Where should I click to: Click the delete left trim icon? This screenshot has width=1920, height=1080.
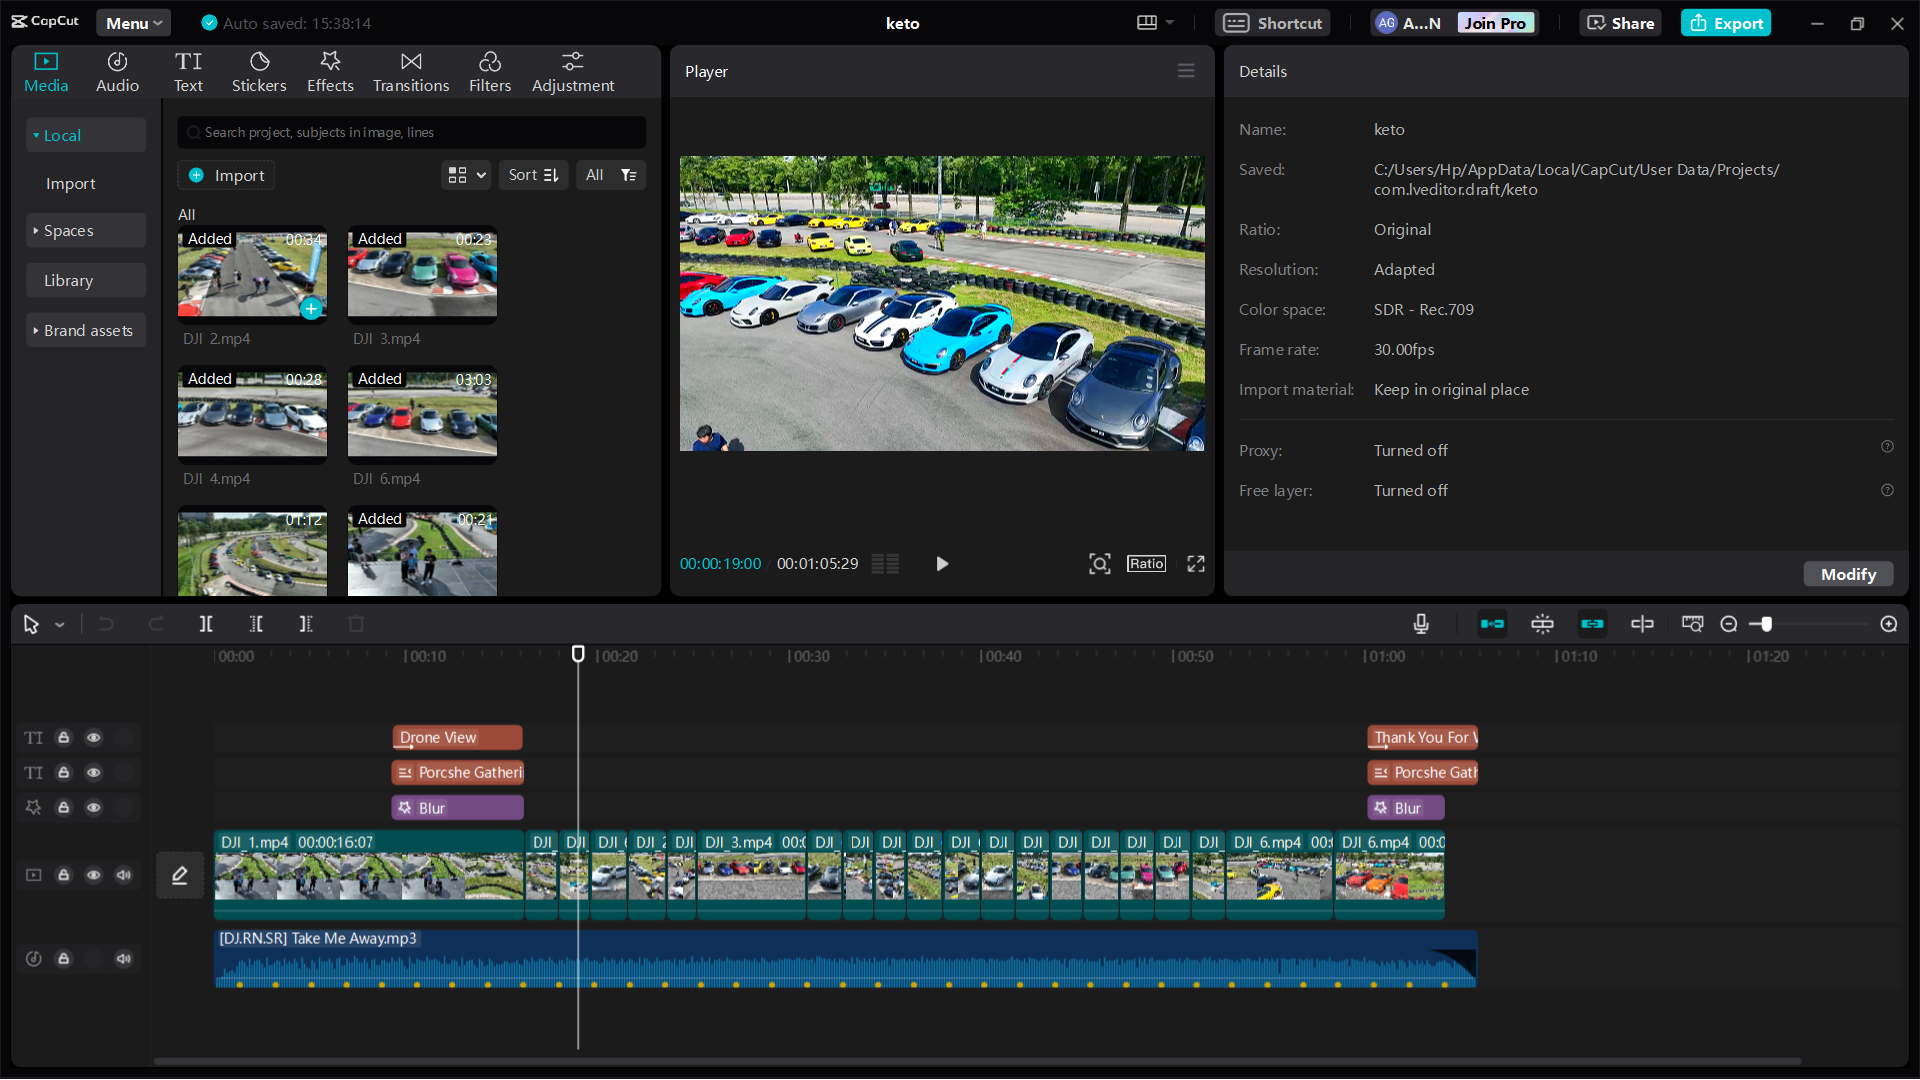point(256,624)
